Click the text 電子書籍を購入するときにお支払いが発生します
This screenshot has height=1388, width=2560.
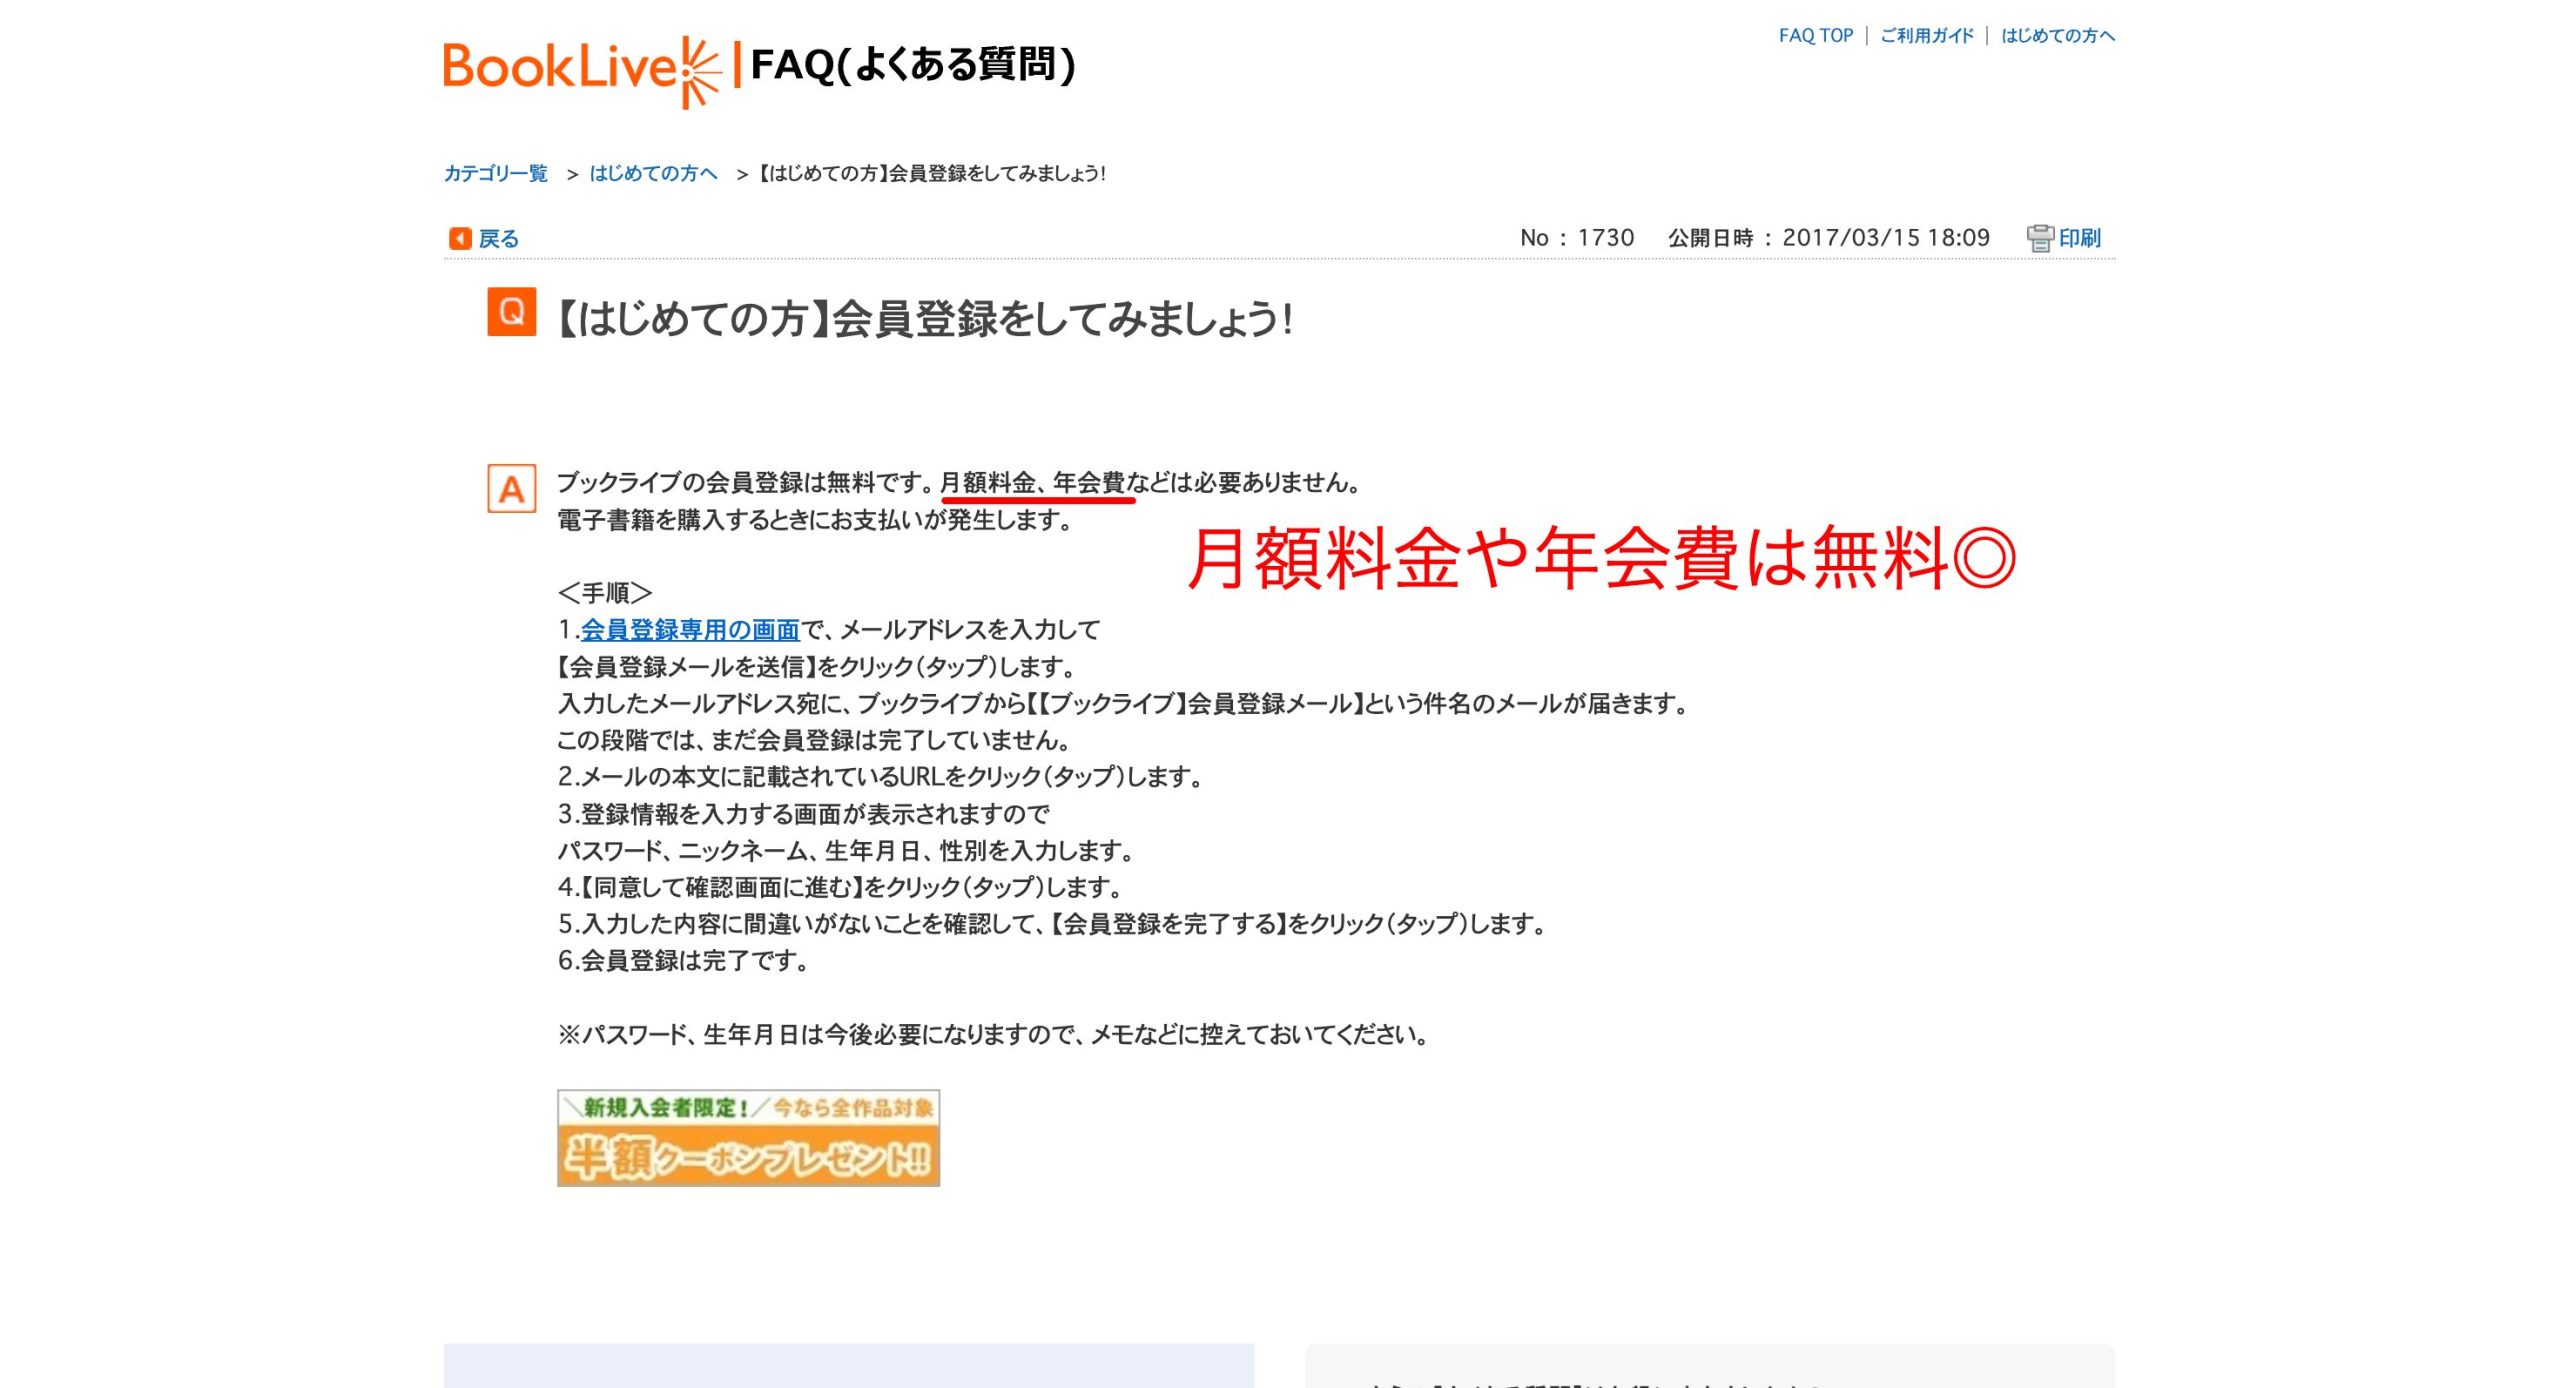[815, 521]
